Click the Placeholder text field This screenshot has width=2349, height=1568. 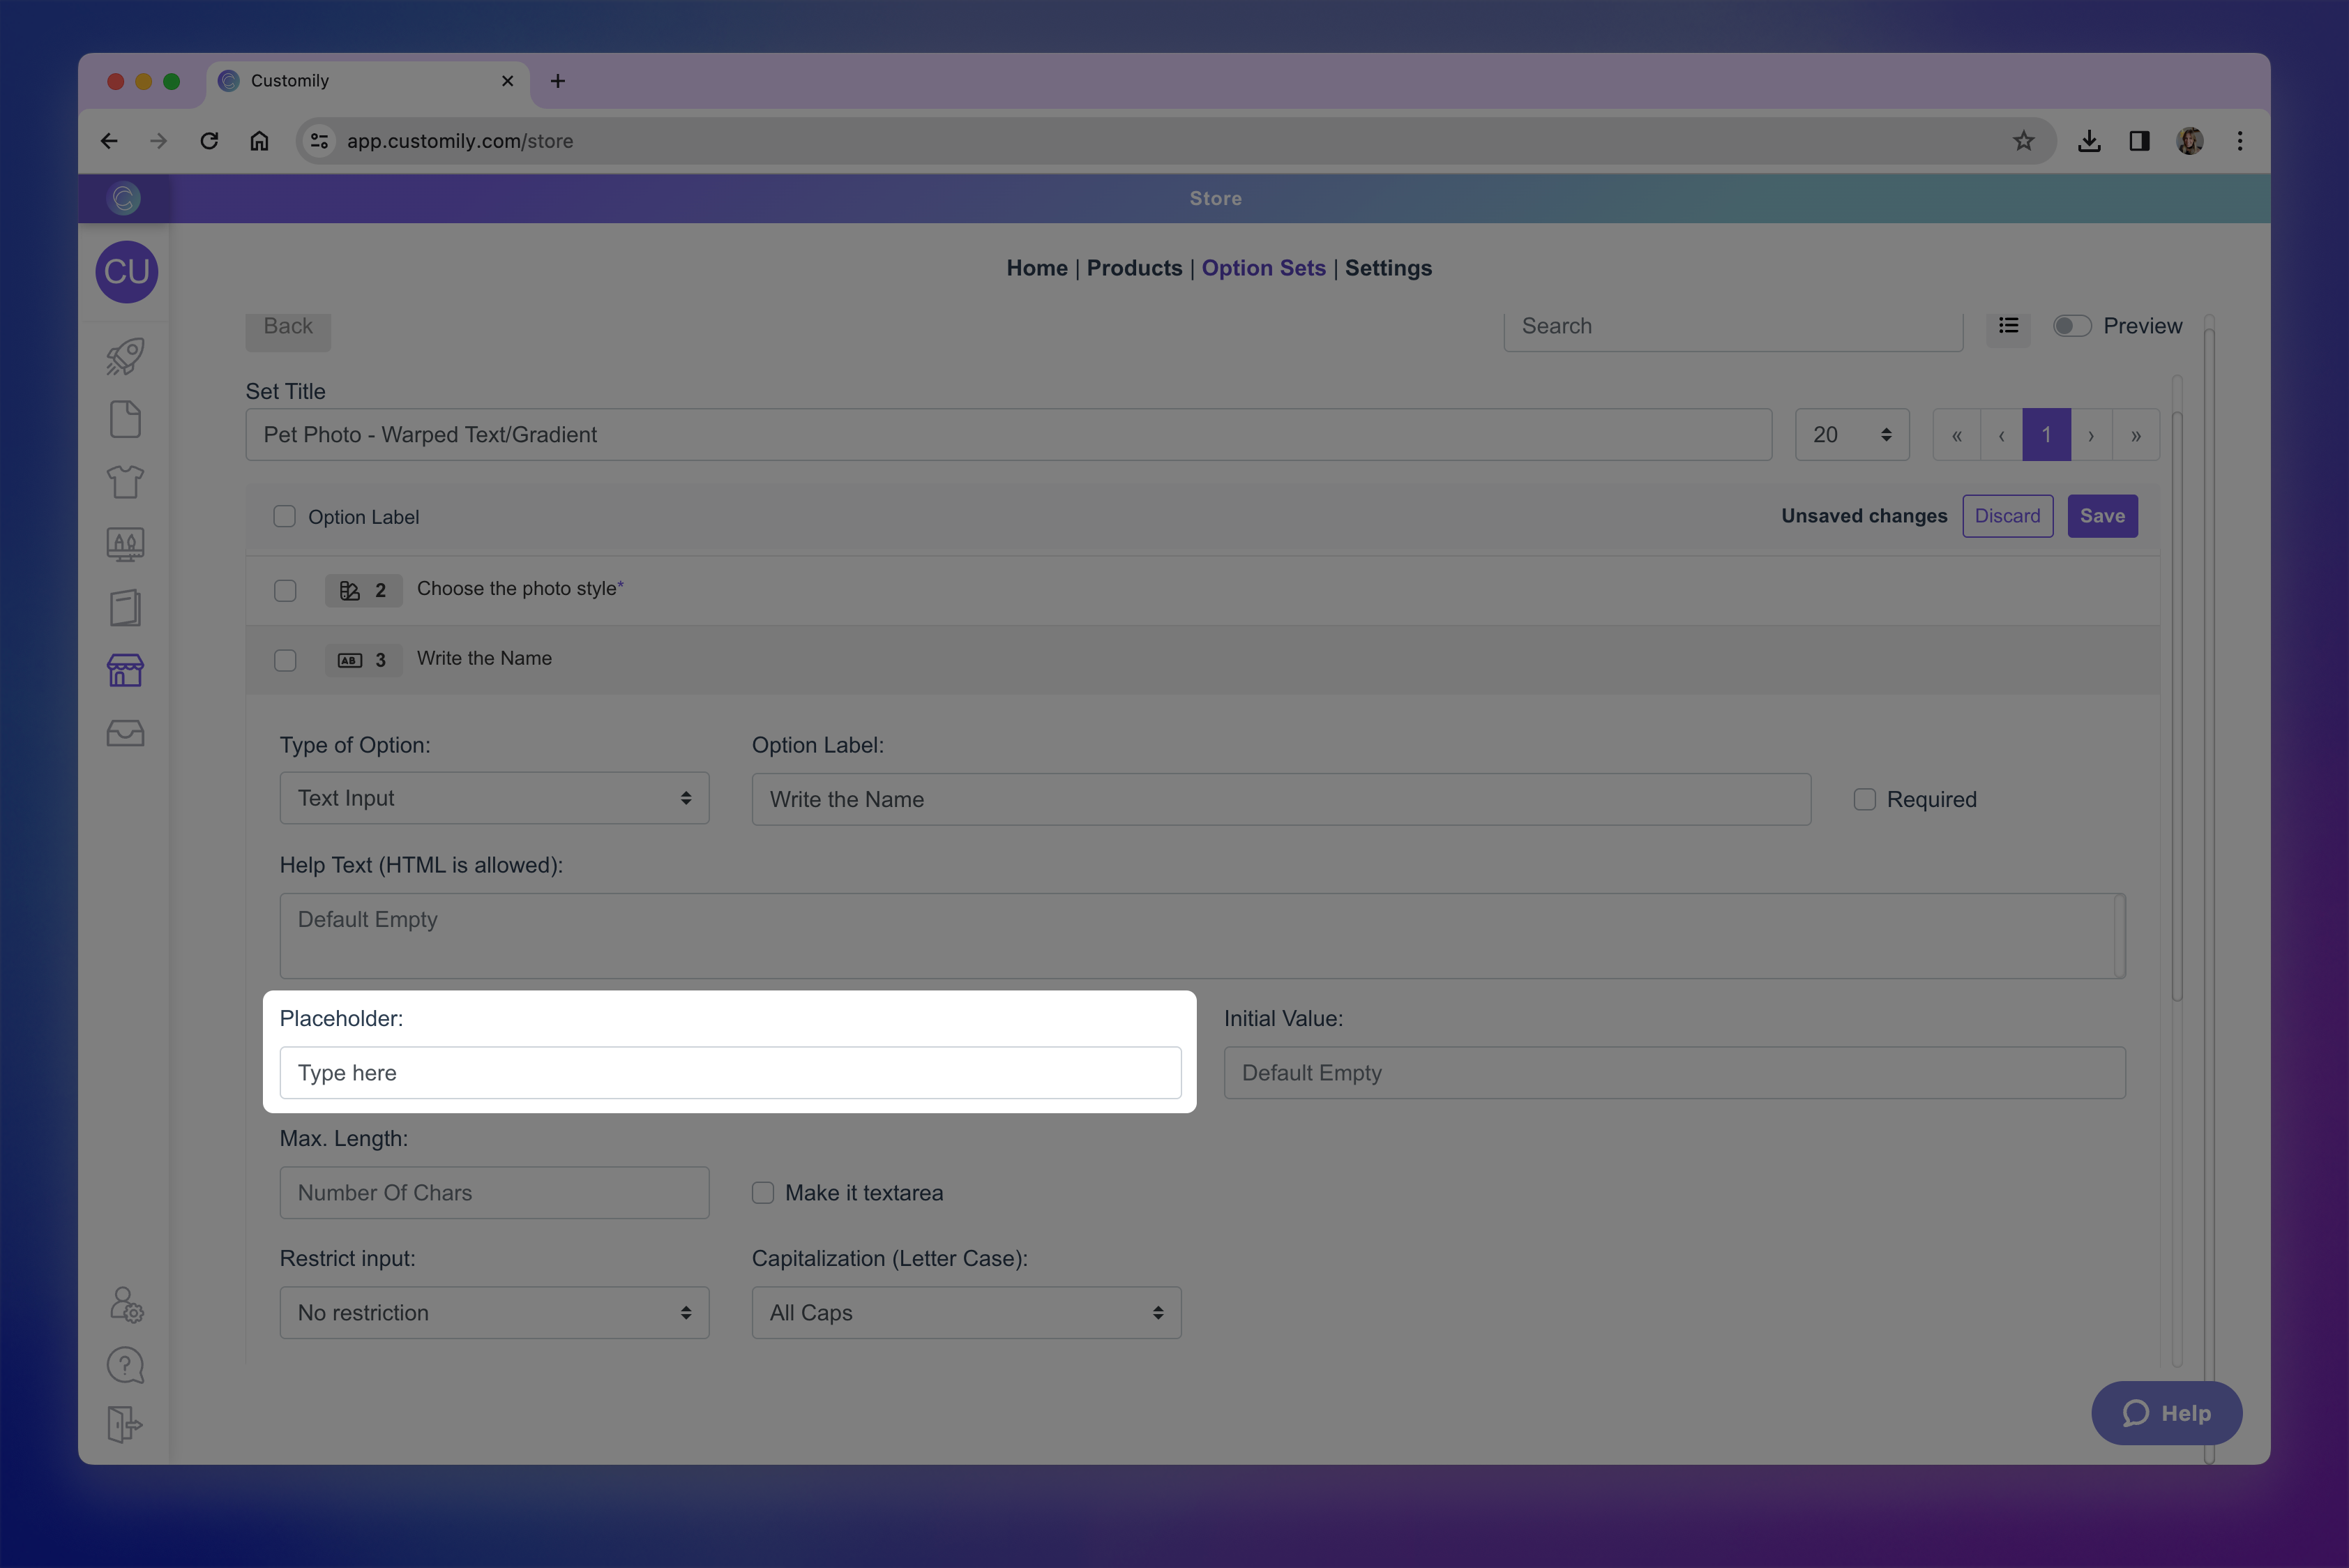coord(730,1073)
